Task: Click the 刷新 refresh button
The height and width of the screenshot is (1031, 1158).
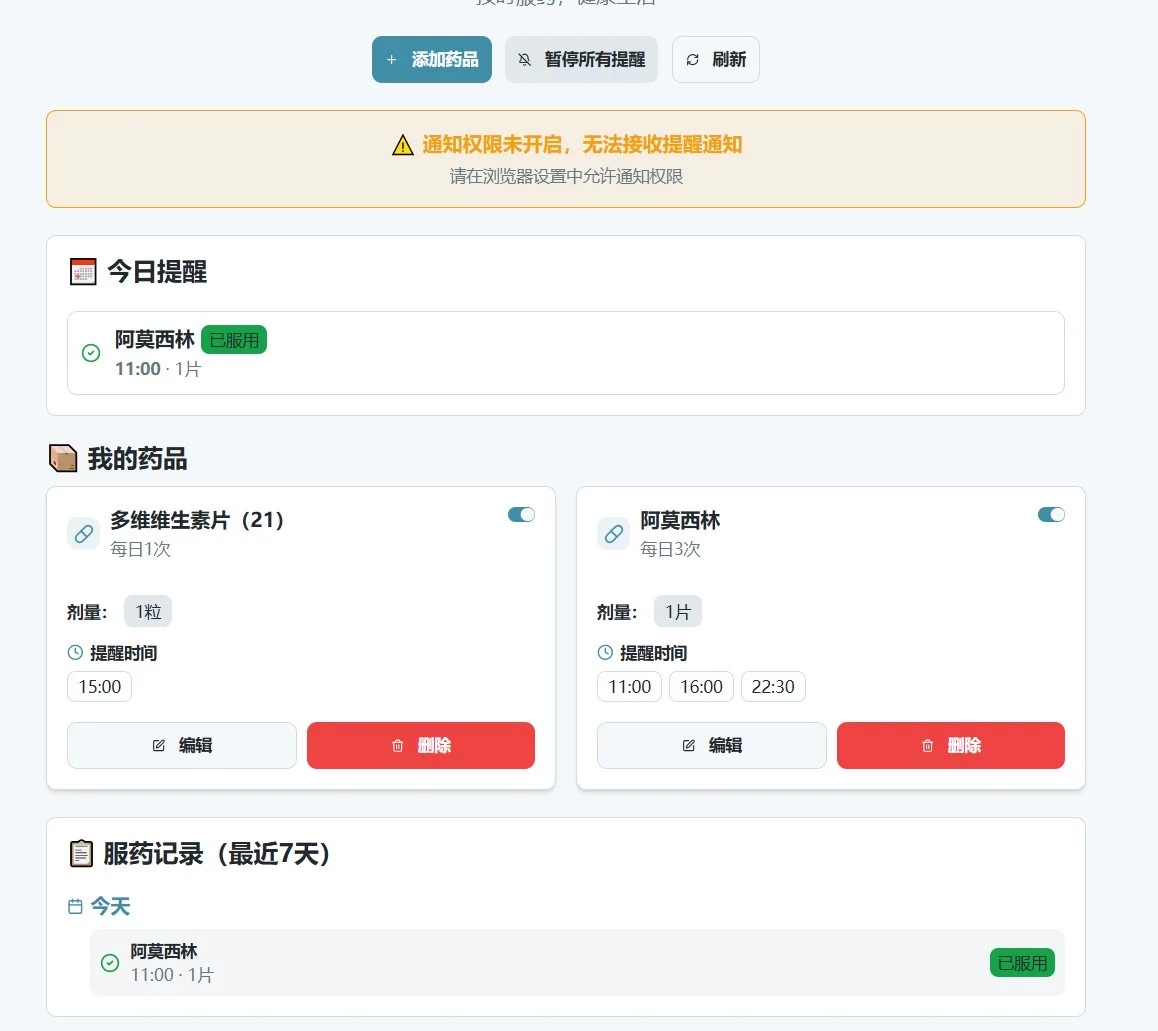Action: pyautogui.click(x=715, y=59)
